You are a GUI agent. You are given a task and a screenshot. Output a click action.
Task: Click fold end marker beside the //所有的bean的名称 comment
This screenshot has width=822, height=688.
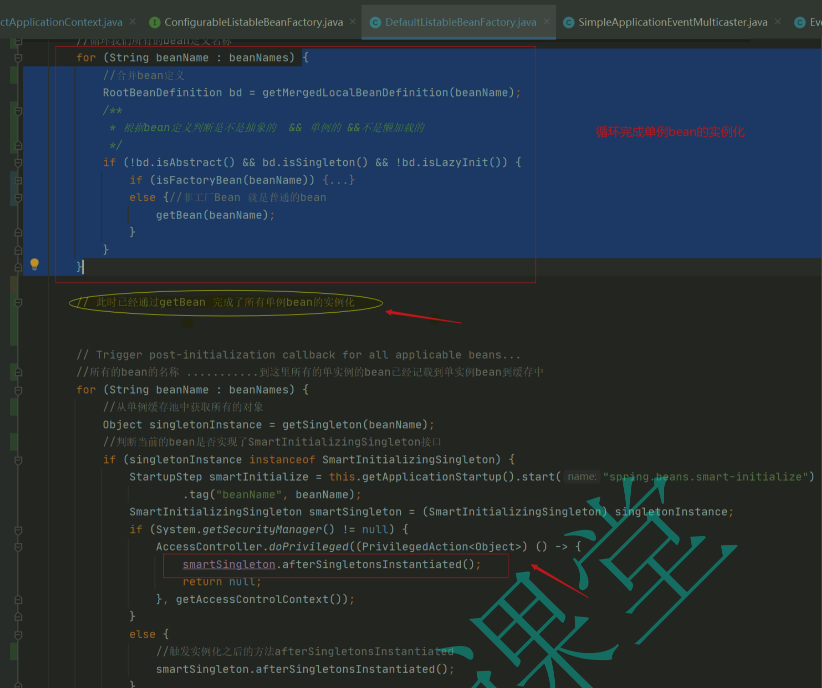(x=18, y=372)
